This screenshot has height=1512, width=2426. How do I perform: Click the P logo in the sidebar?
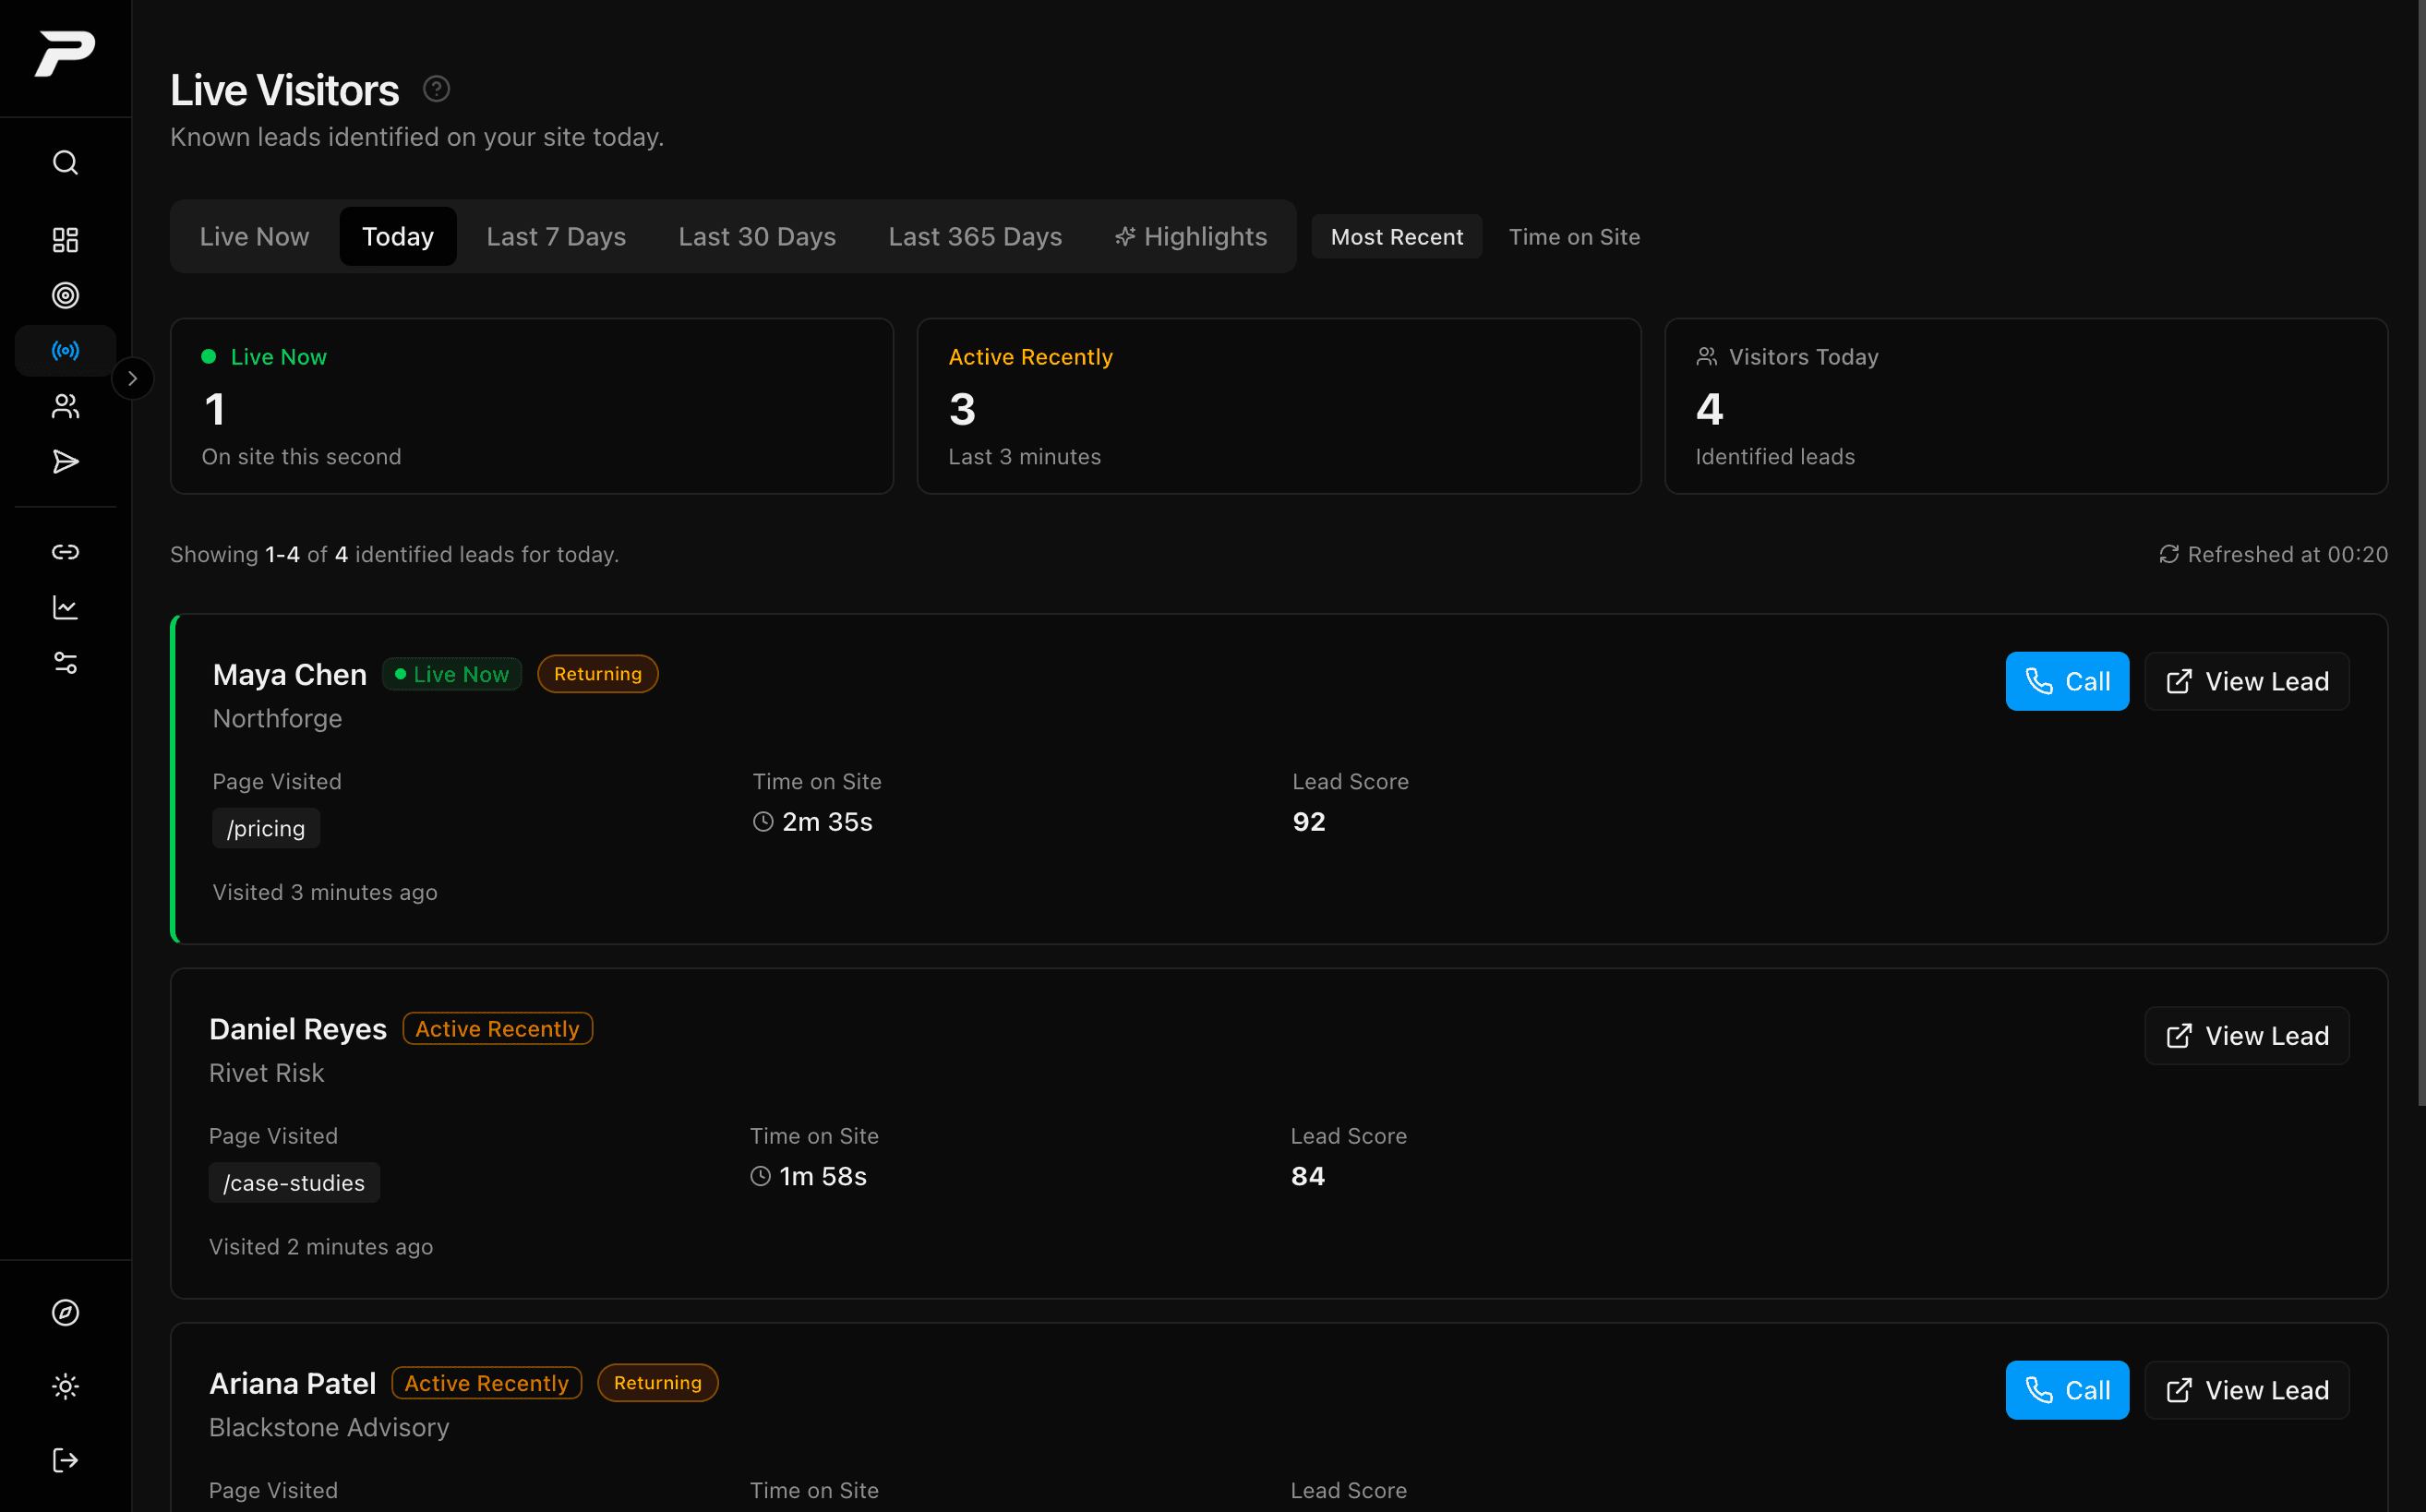tap(65, 53)
